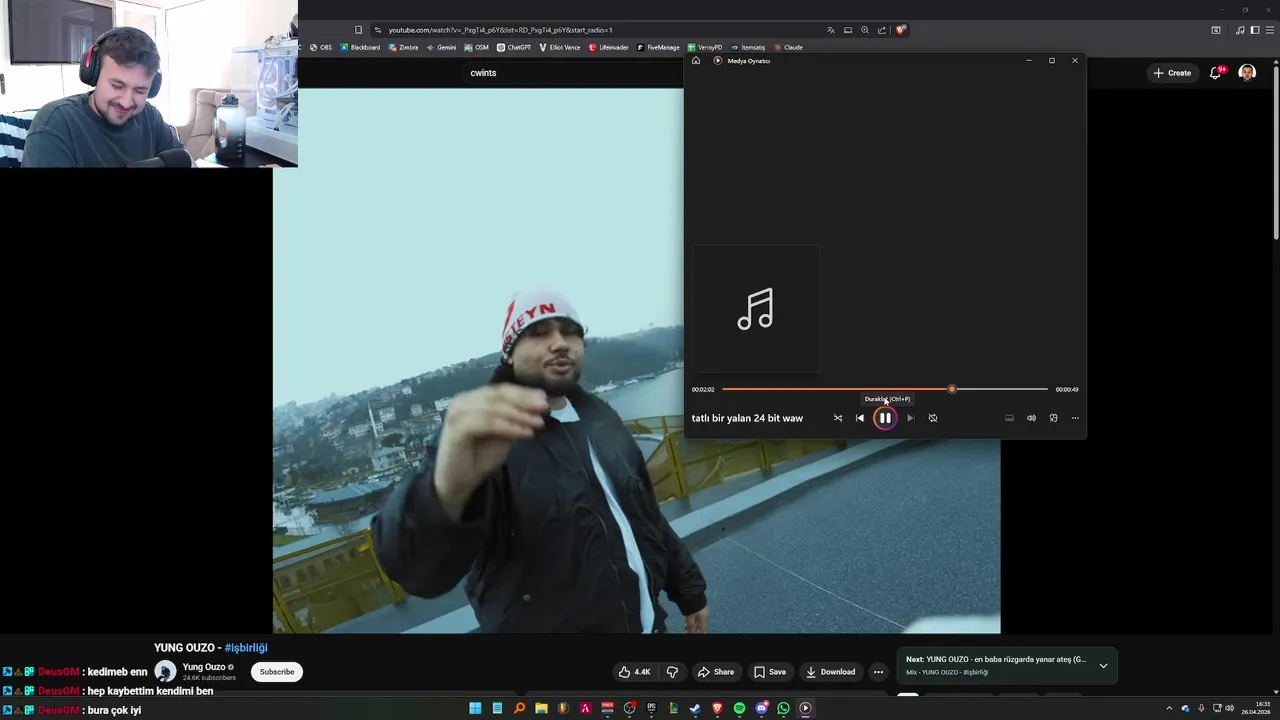
Task: Open the Claude bookmark
Action: 788,47
